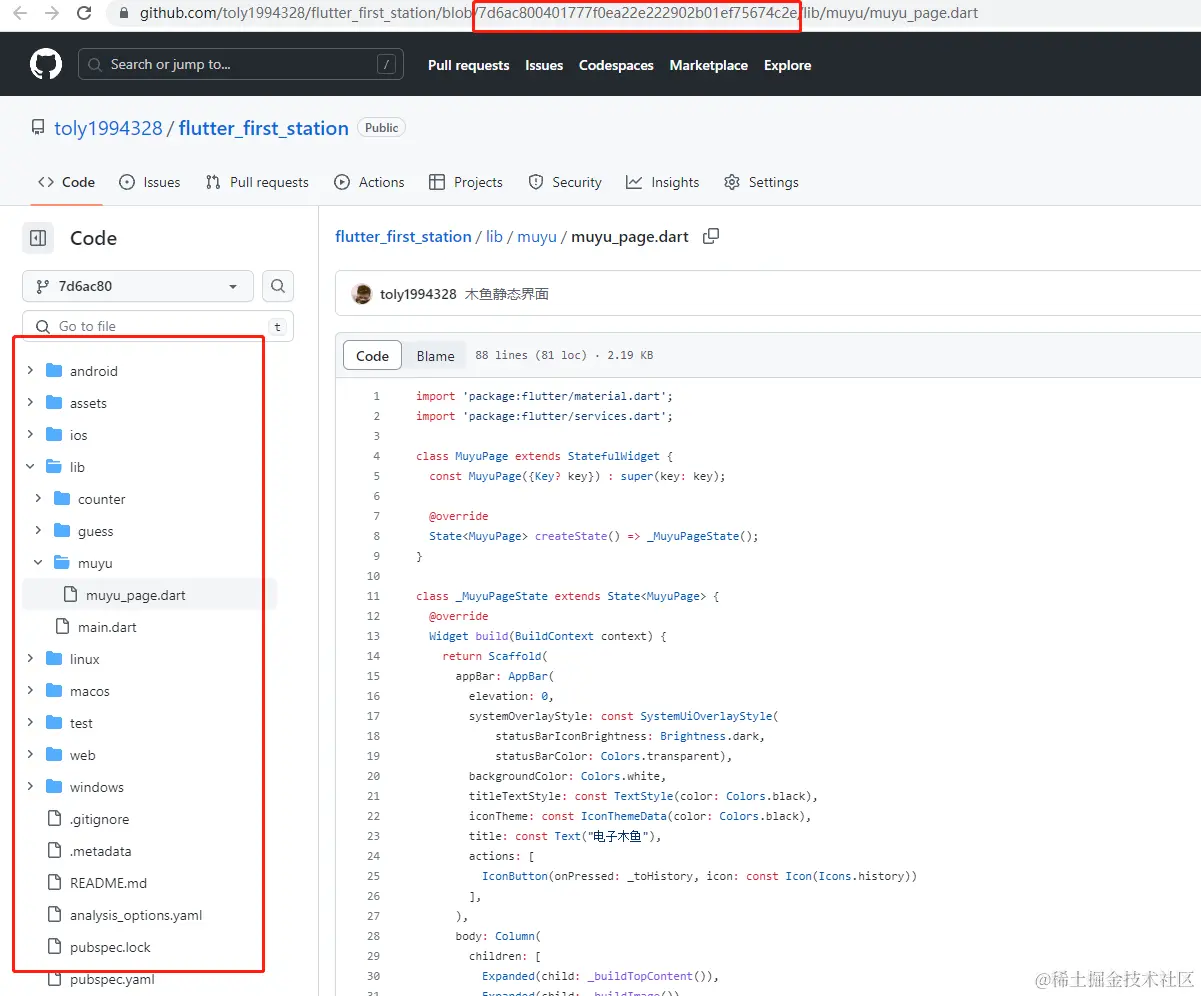Image resolution: width=1201 pixels, height=996 pixels.
Task: Focus the Search or jump to box
Action: pos(240,64)
